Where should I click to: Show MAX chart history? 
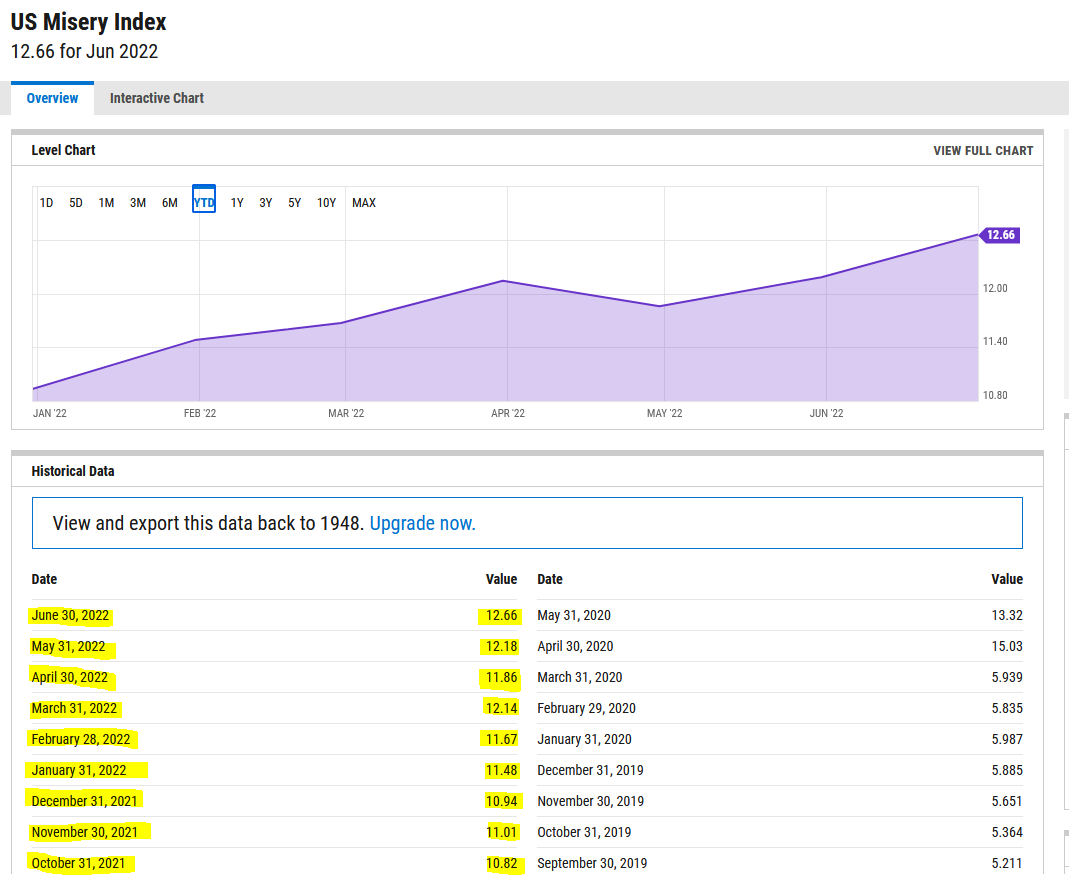coord(364,203)
